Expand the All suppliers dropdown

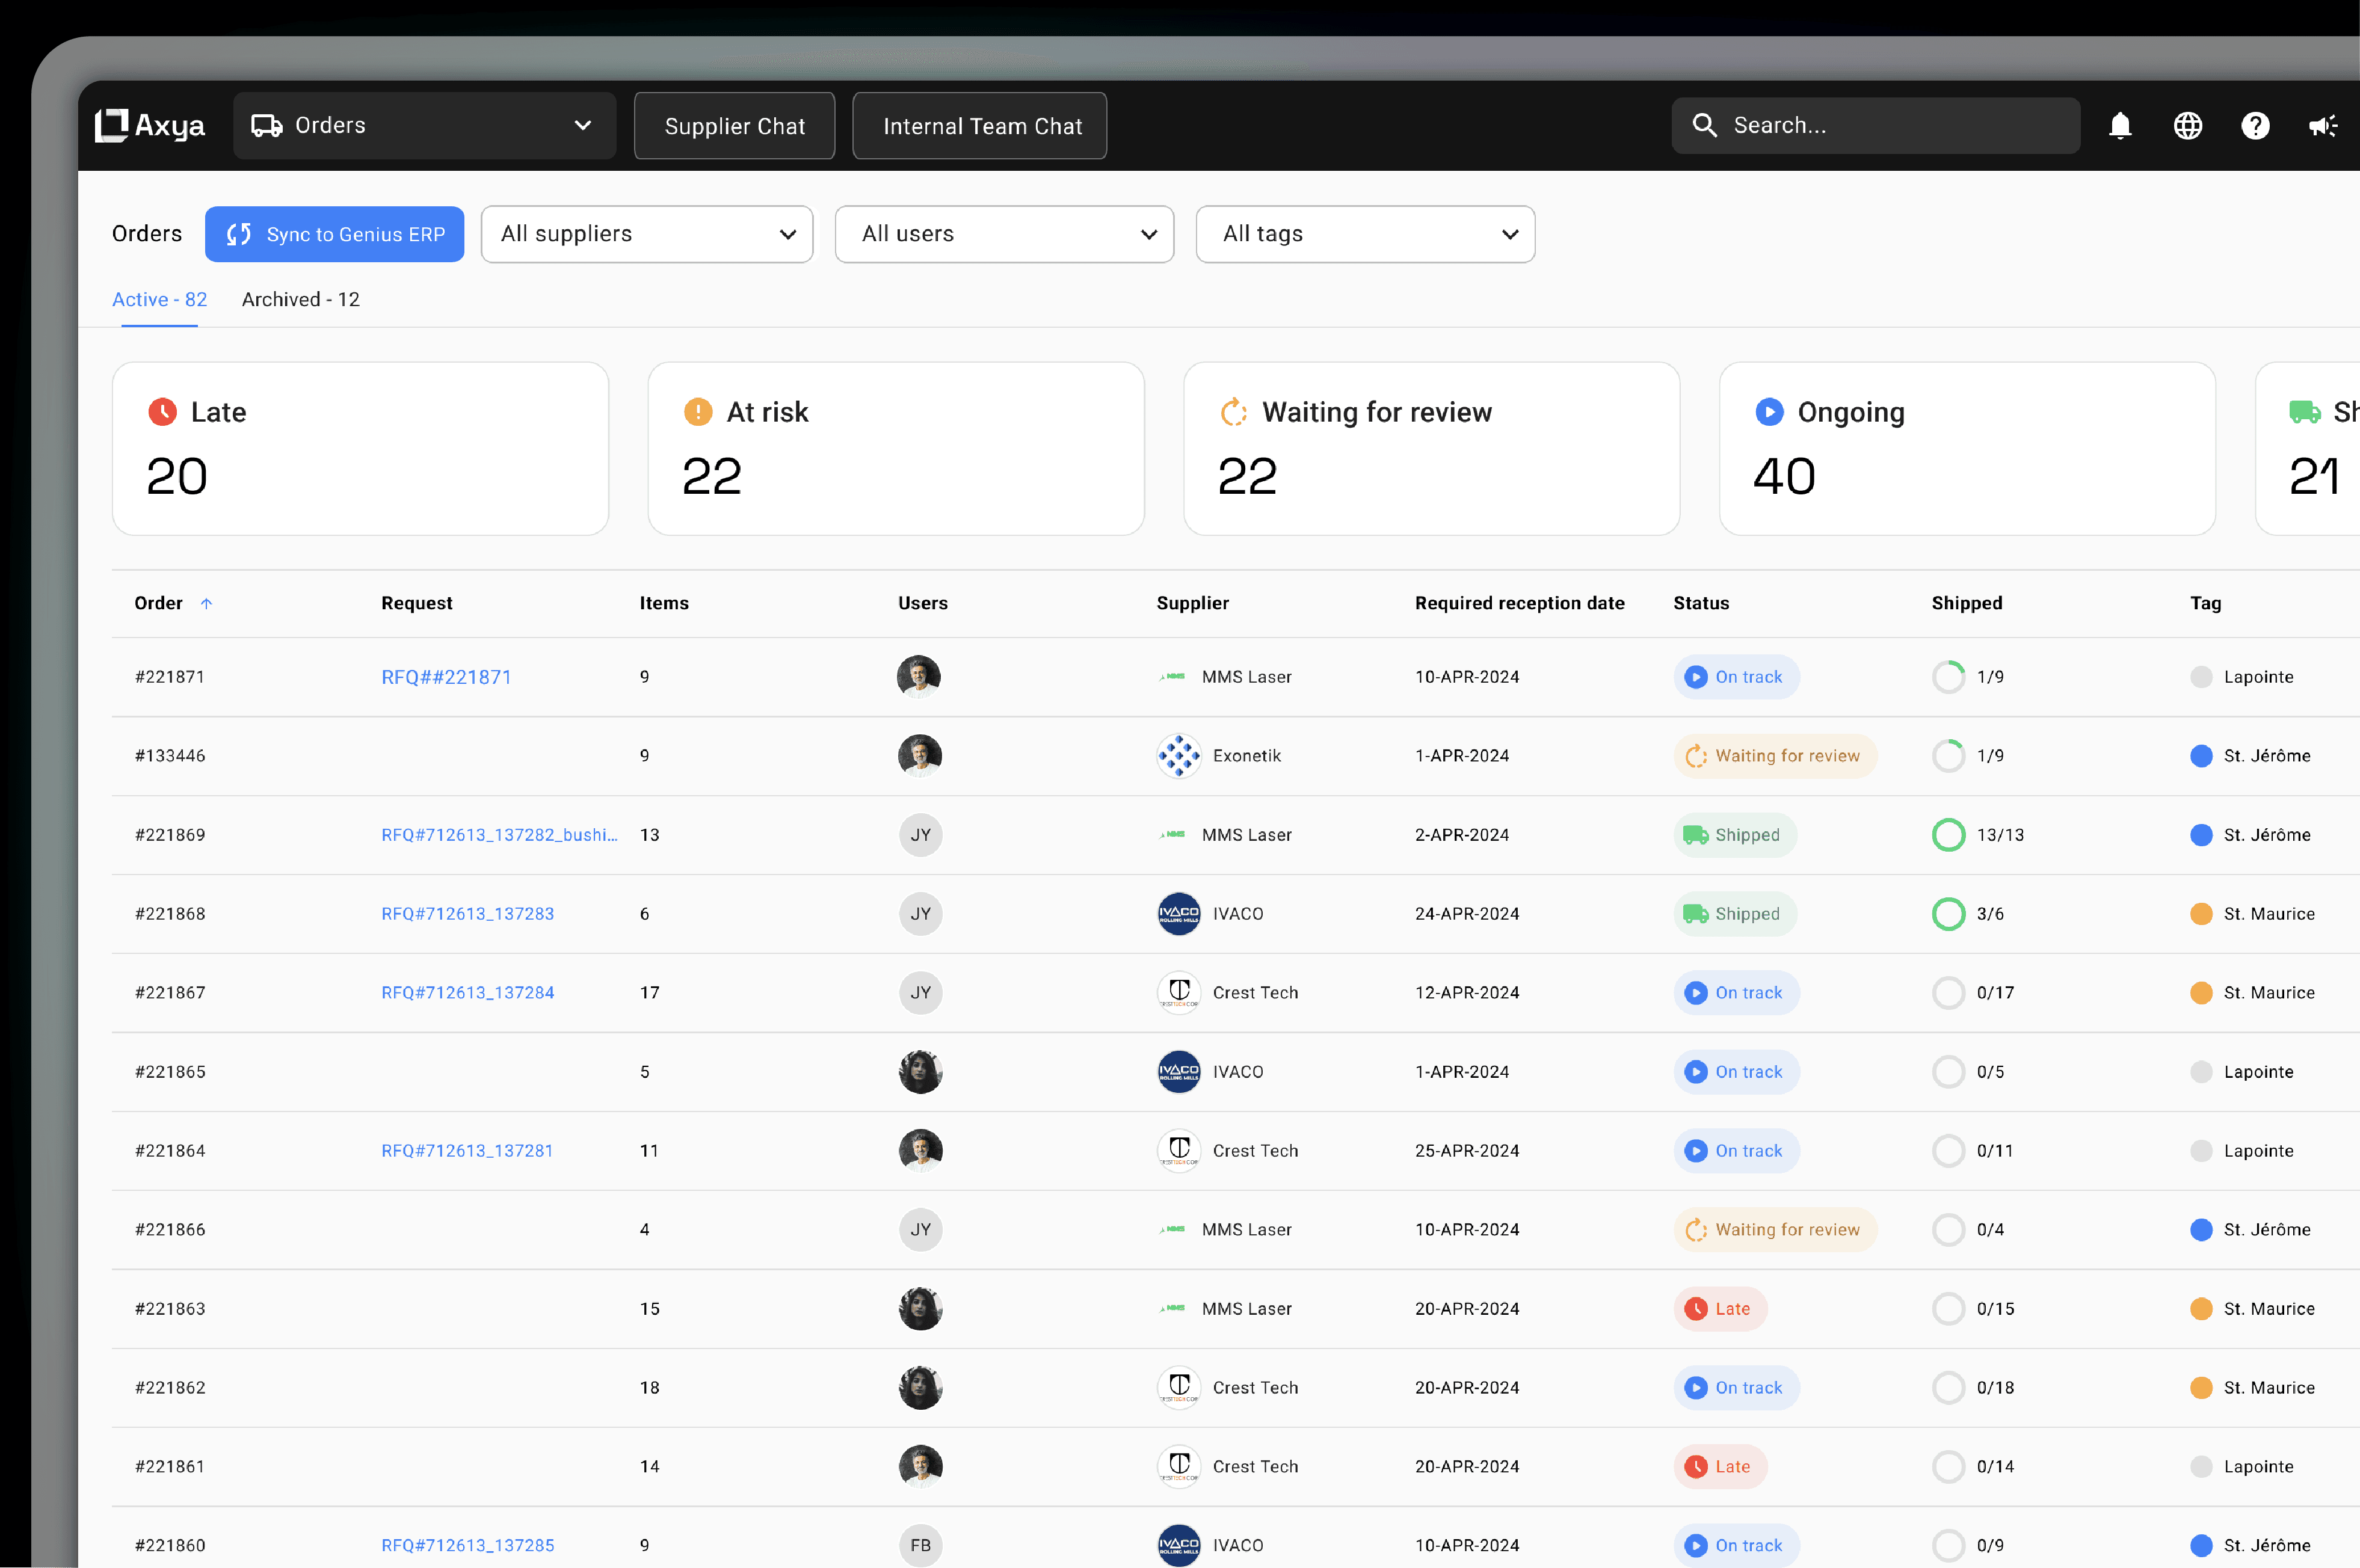(x=646, y=234)
